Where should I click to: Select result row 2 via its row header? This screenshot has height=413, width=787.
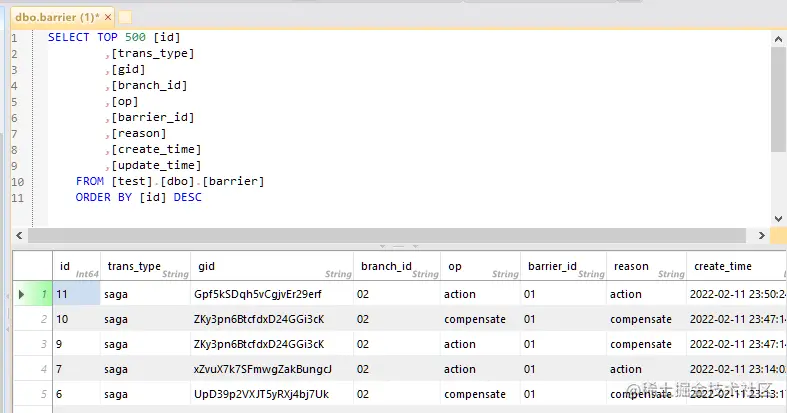pos(33,319)
